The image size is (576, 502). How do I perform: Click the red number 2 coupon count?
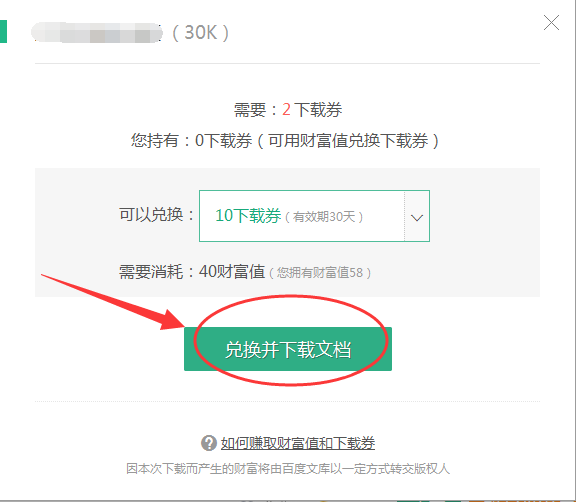(287, 109)
